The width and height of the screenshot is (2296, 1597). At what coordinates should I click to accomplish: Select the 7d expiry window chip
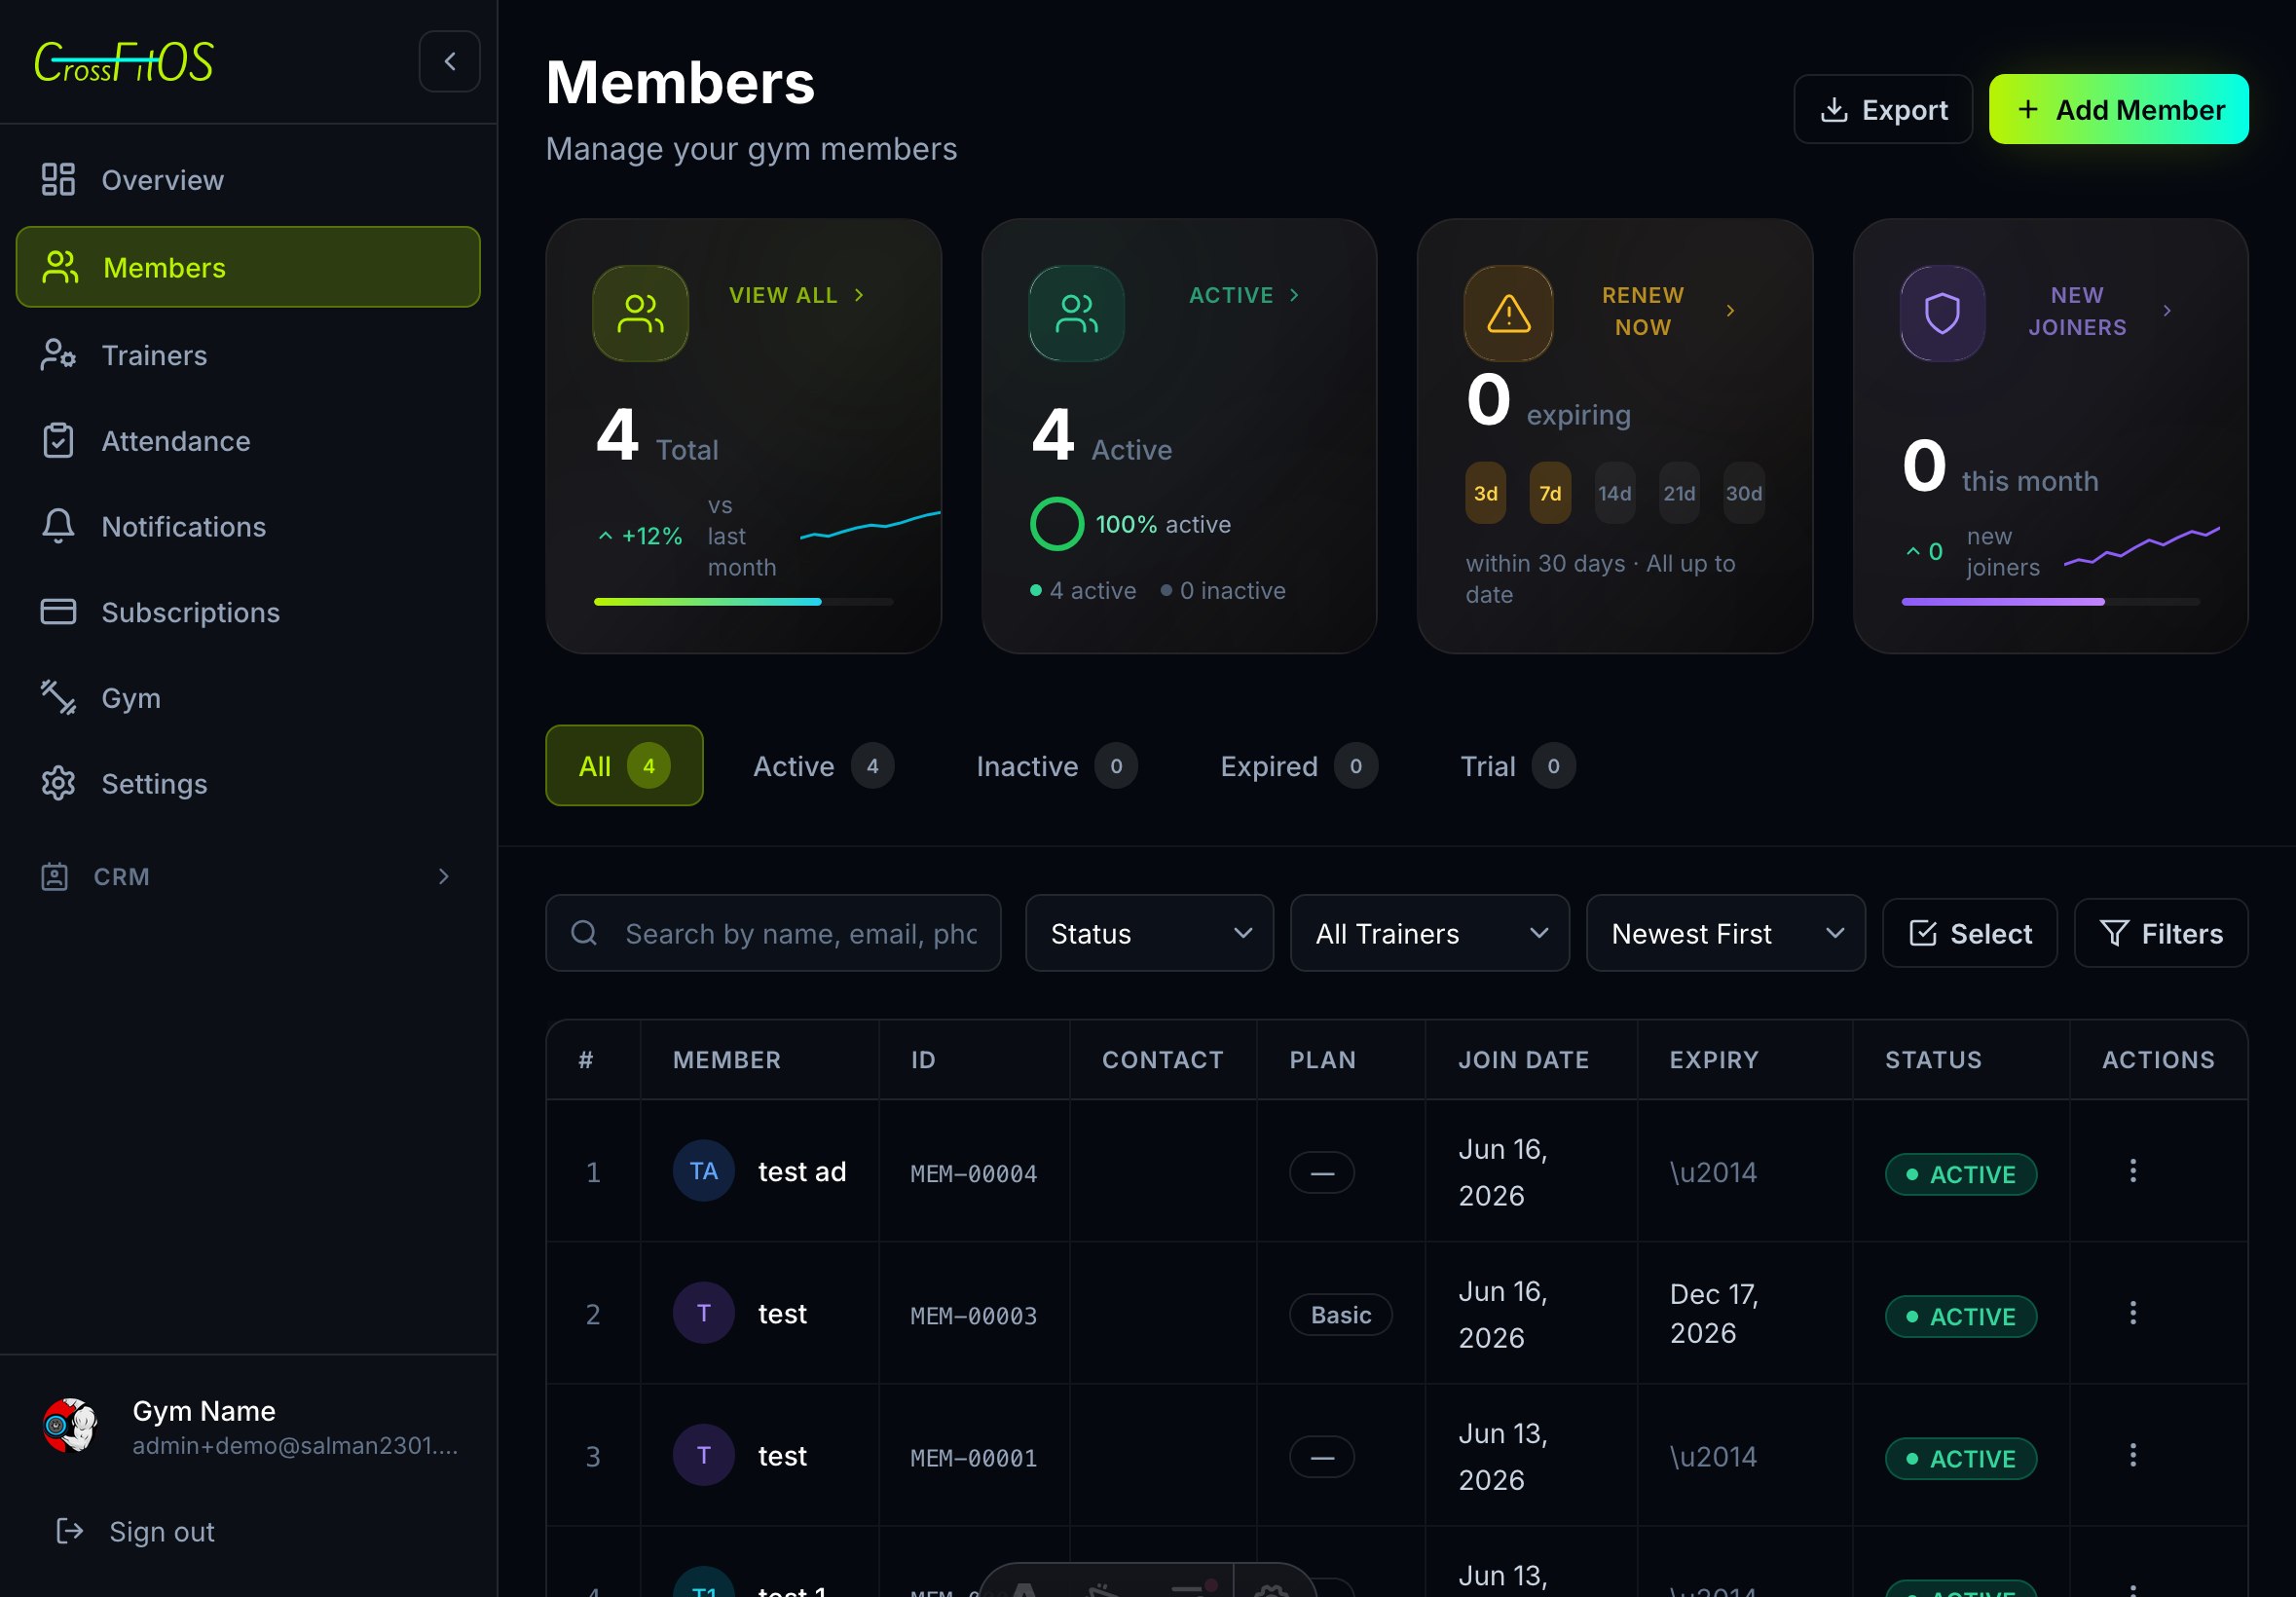(1550, 493)
